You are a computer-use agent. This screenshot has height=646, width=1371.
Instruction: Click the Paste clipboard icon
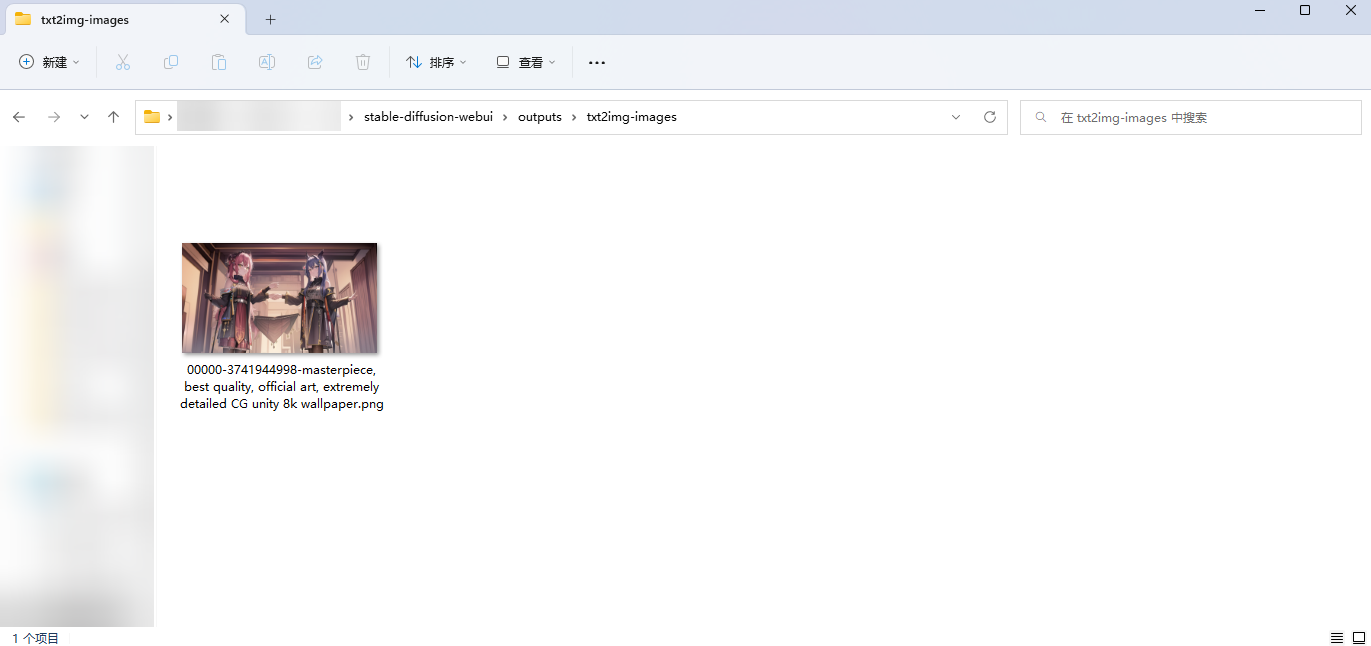[x=219, y=62]
